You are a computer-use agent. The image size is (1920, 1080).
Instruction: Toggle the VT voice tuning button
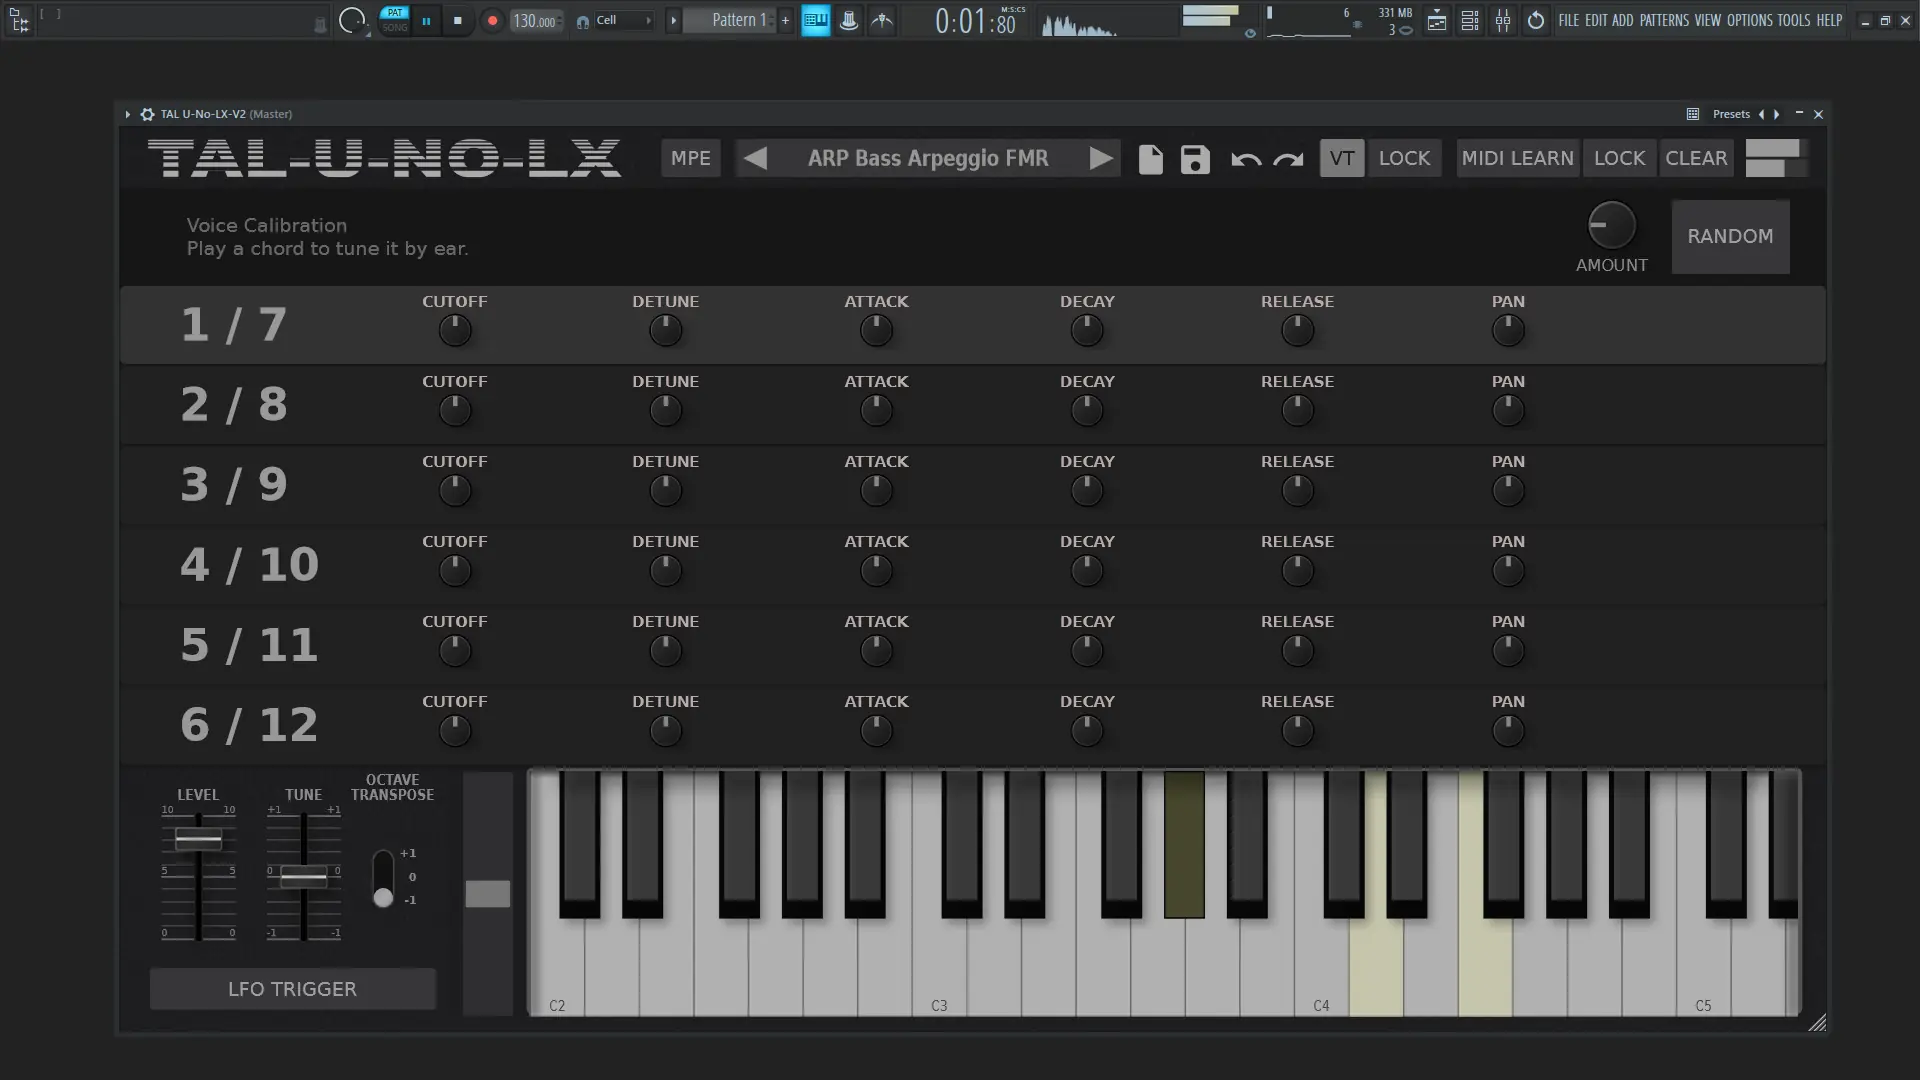coord(1341,158)
